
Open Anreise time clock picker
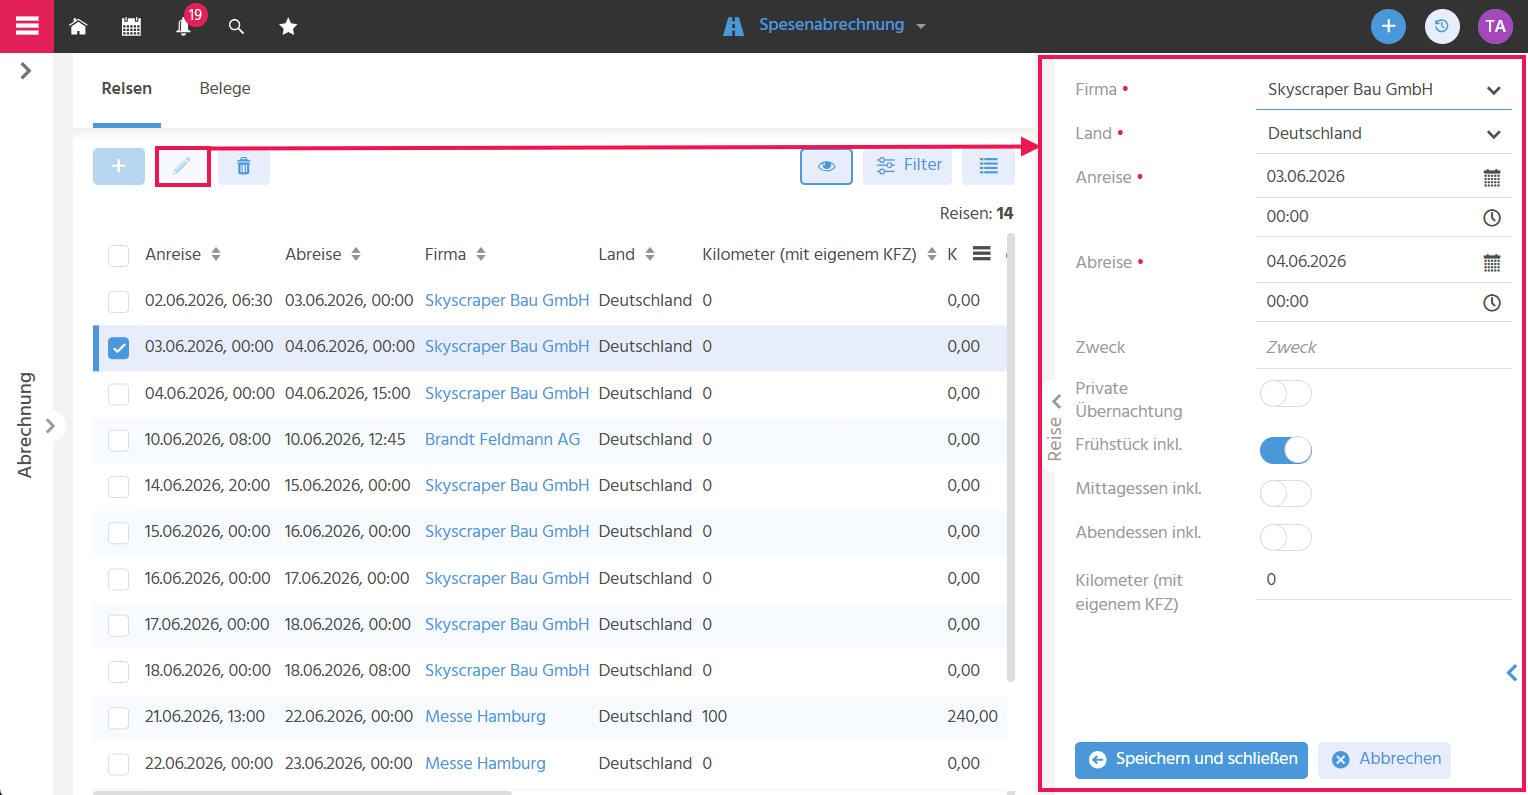point(1492,217)
